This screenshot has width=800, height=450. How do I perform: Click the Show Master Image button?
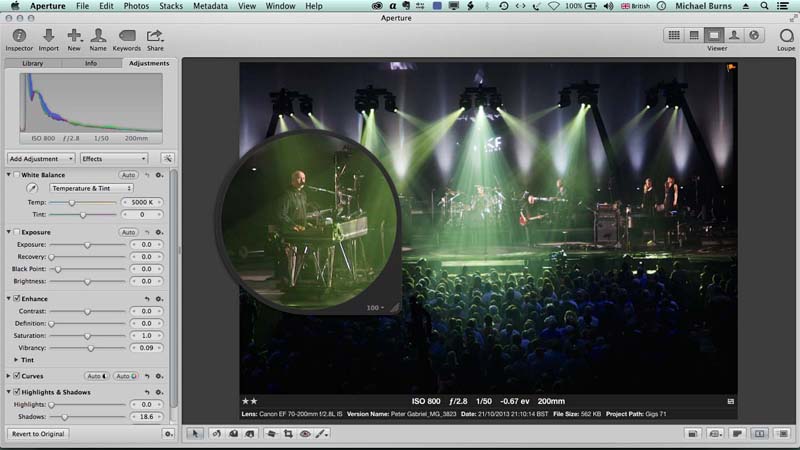click(692, 434)
